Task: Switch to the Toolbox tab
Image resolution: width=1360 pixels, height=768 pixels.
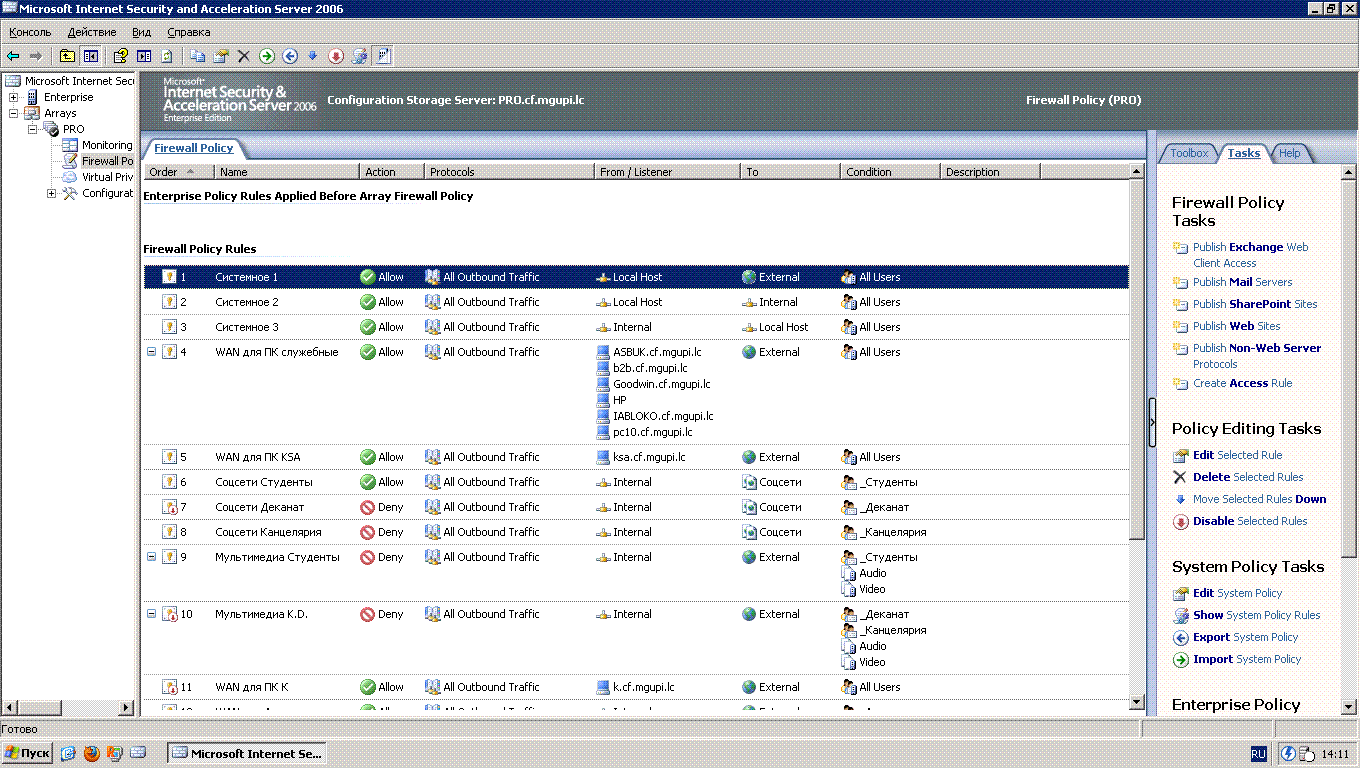Action: pyautogui.click(x=1188, y=153)
